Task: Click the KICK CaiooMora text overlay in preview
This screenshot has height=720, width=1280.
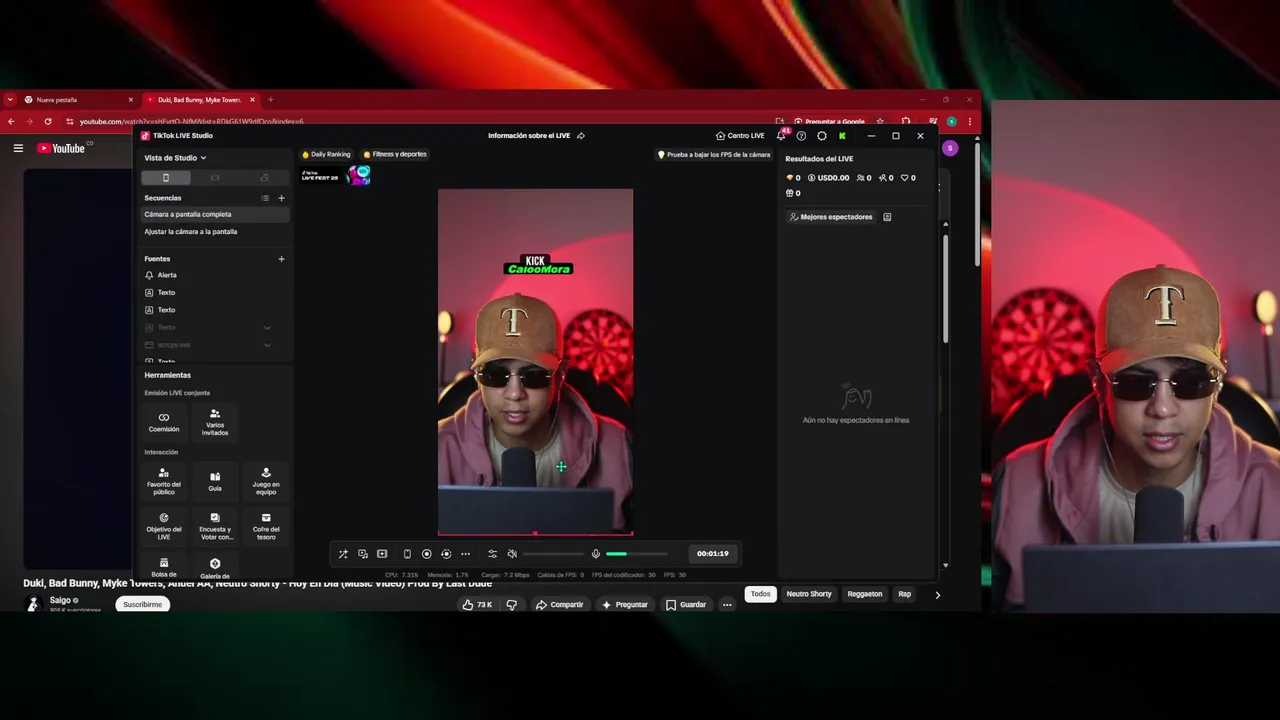Action: point(538,265)
